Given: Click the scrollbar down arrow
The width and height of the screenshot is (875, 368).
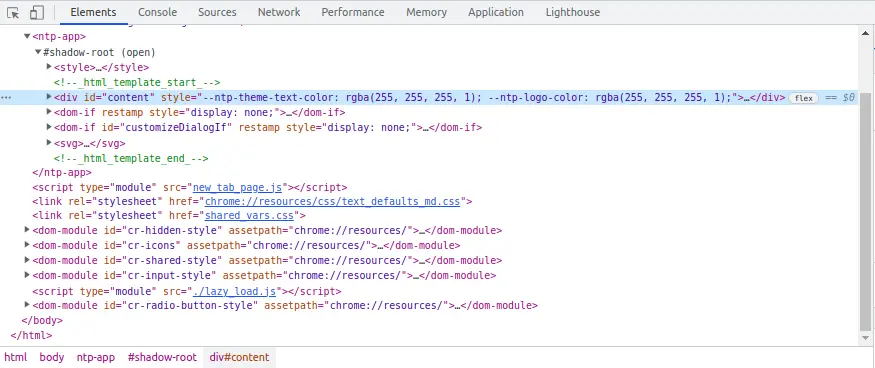Looking at the screenshot, I should click(866, 338).
